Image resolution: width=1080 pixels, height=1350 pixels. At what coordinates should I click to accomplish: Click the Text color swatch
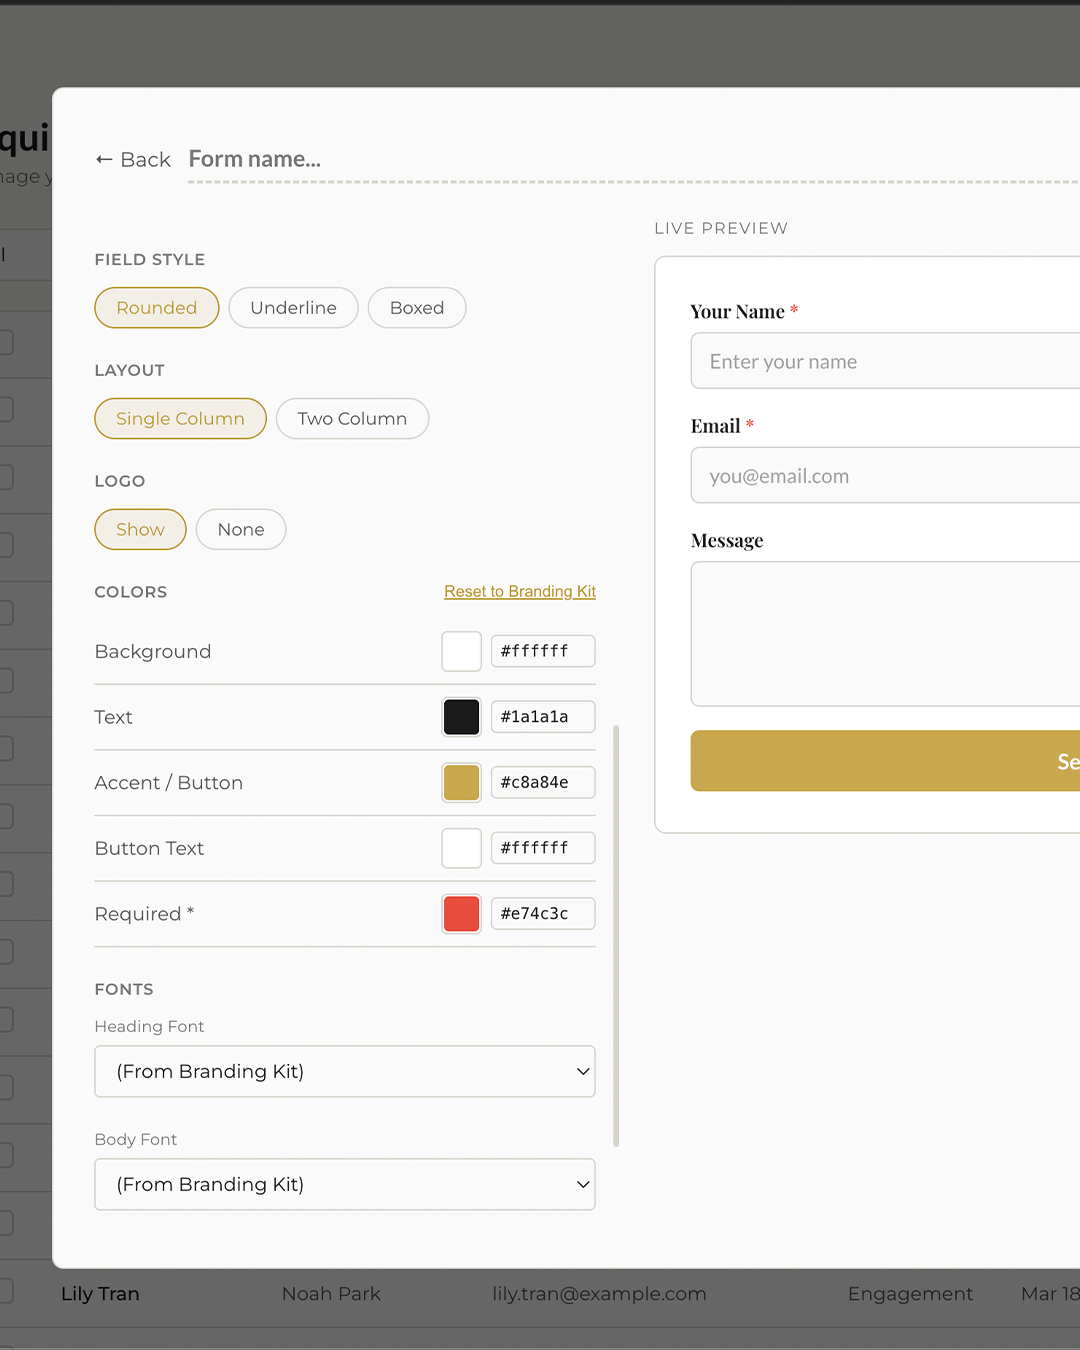coord(461,716)
